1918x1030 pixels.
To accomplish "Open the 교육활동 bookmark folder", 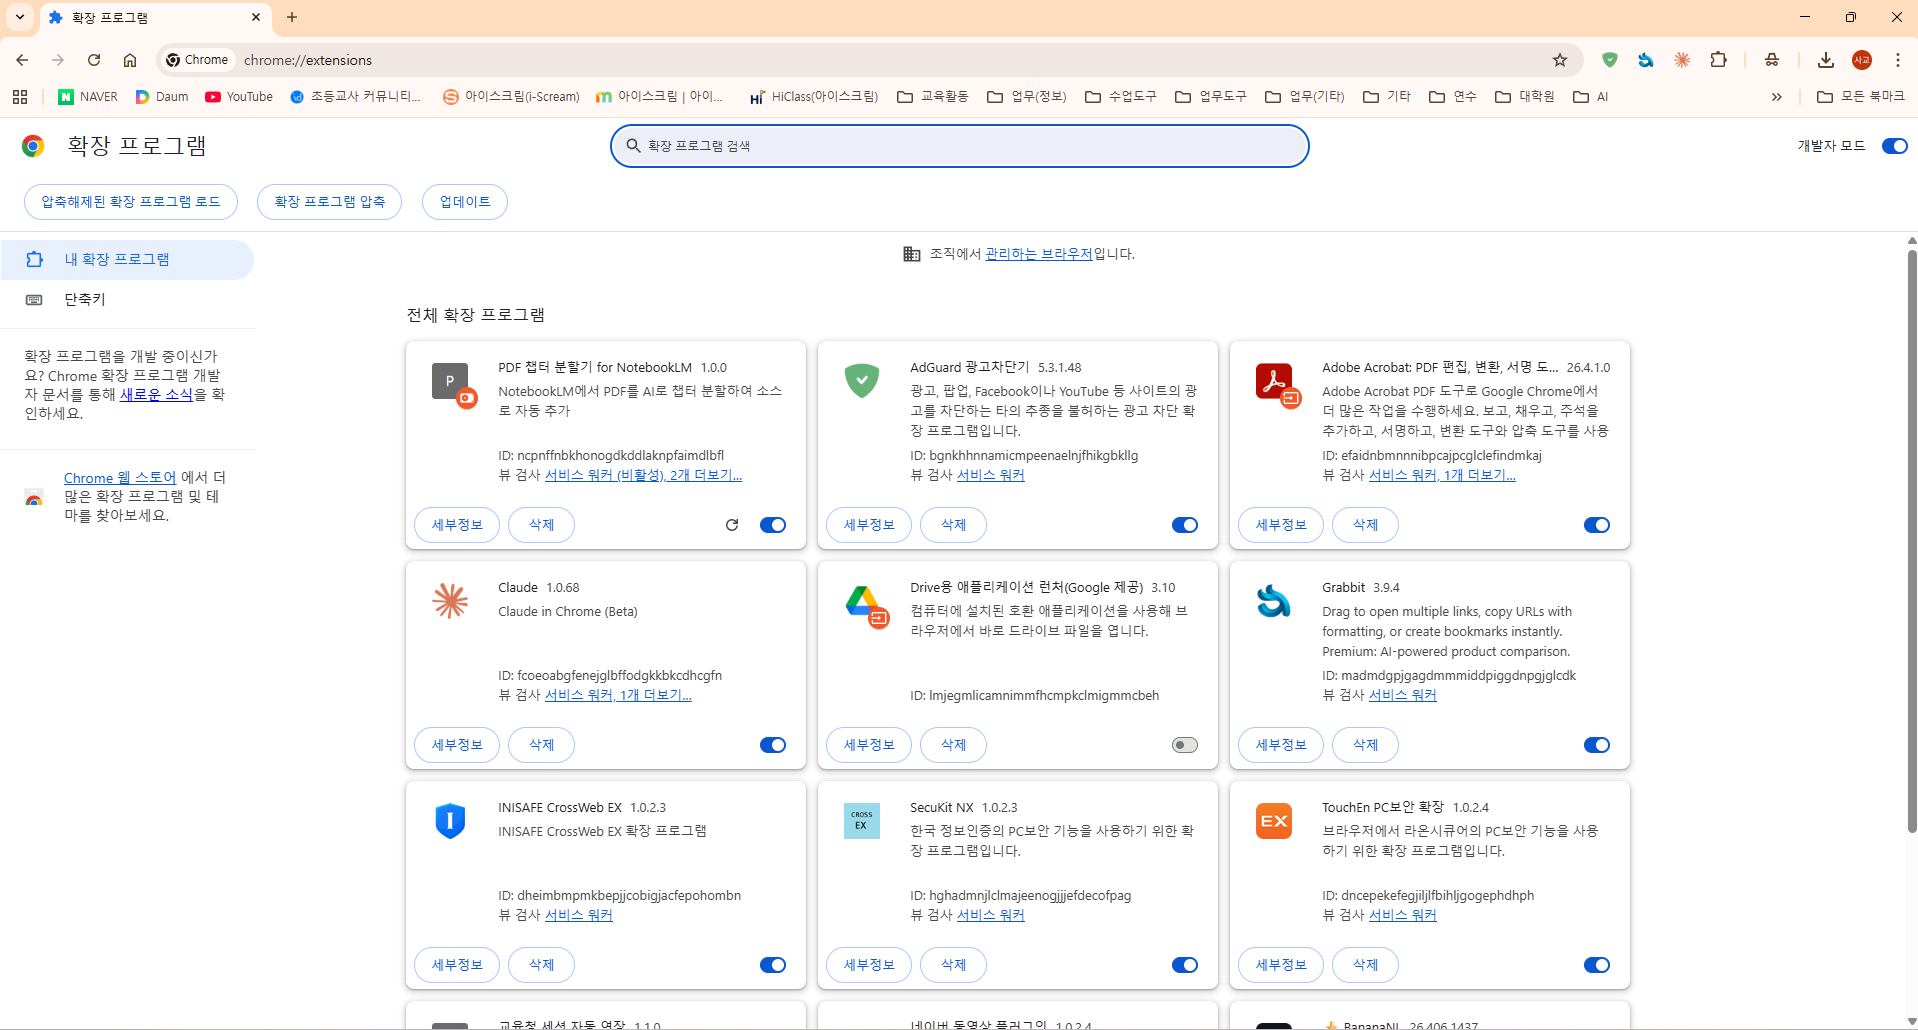I will tap(933, 97).
